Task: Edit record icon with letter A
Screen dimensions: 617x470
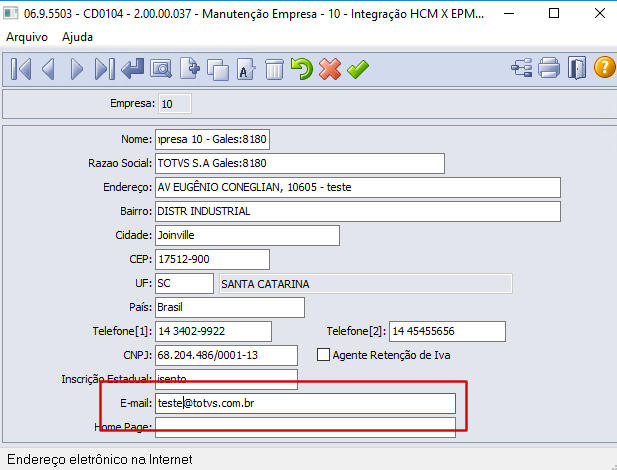Action: coord(246,69)
